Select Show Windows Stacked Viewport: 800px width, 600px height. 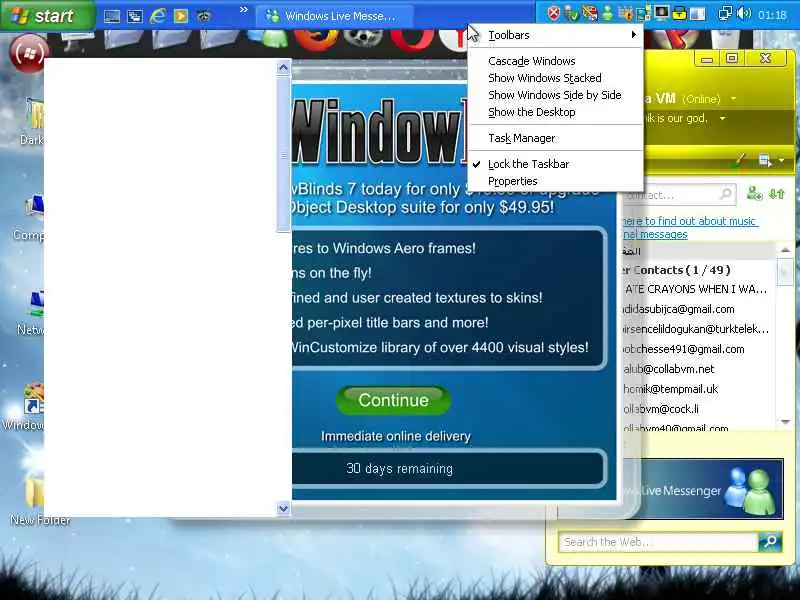pos(555,78)
